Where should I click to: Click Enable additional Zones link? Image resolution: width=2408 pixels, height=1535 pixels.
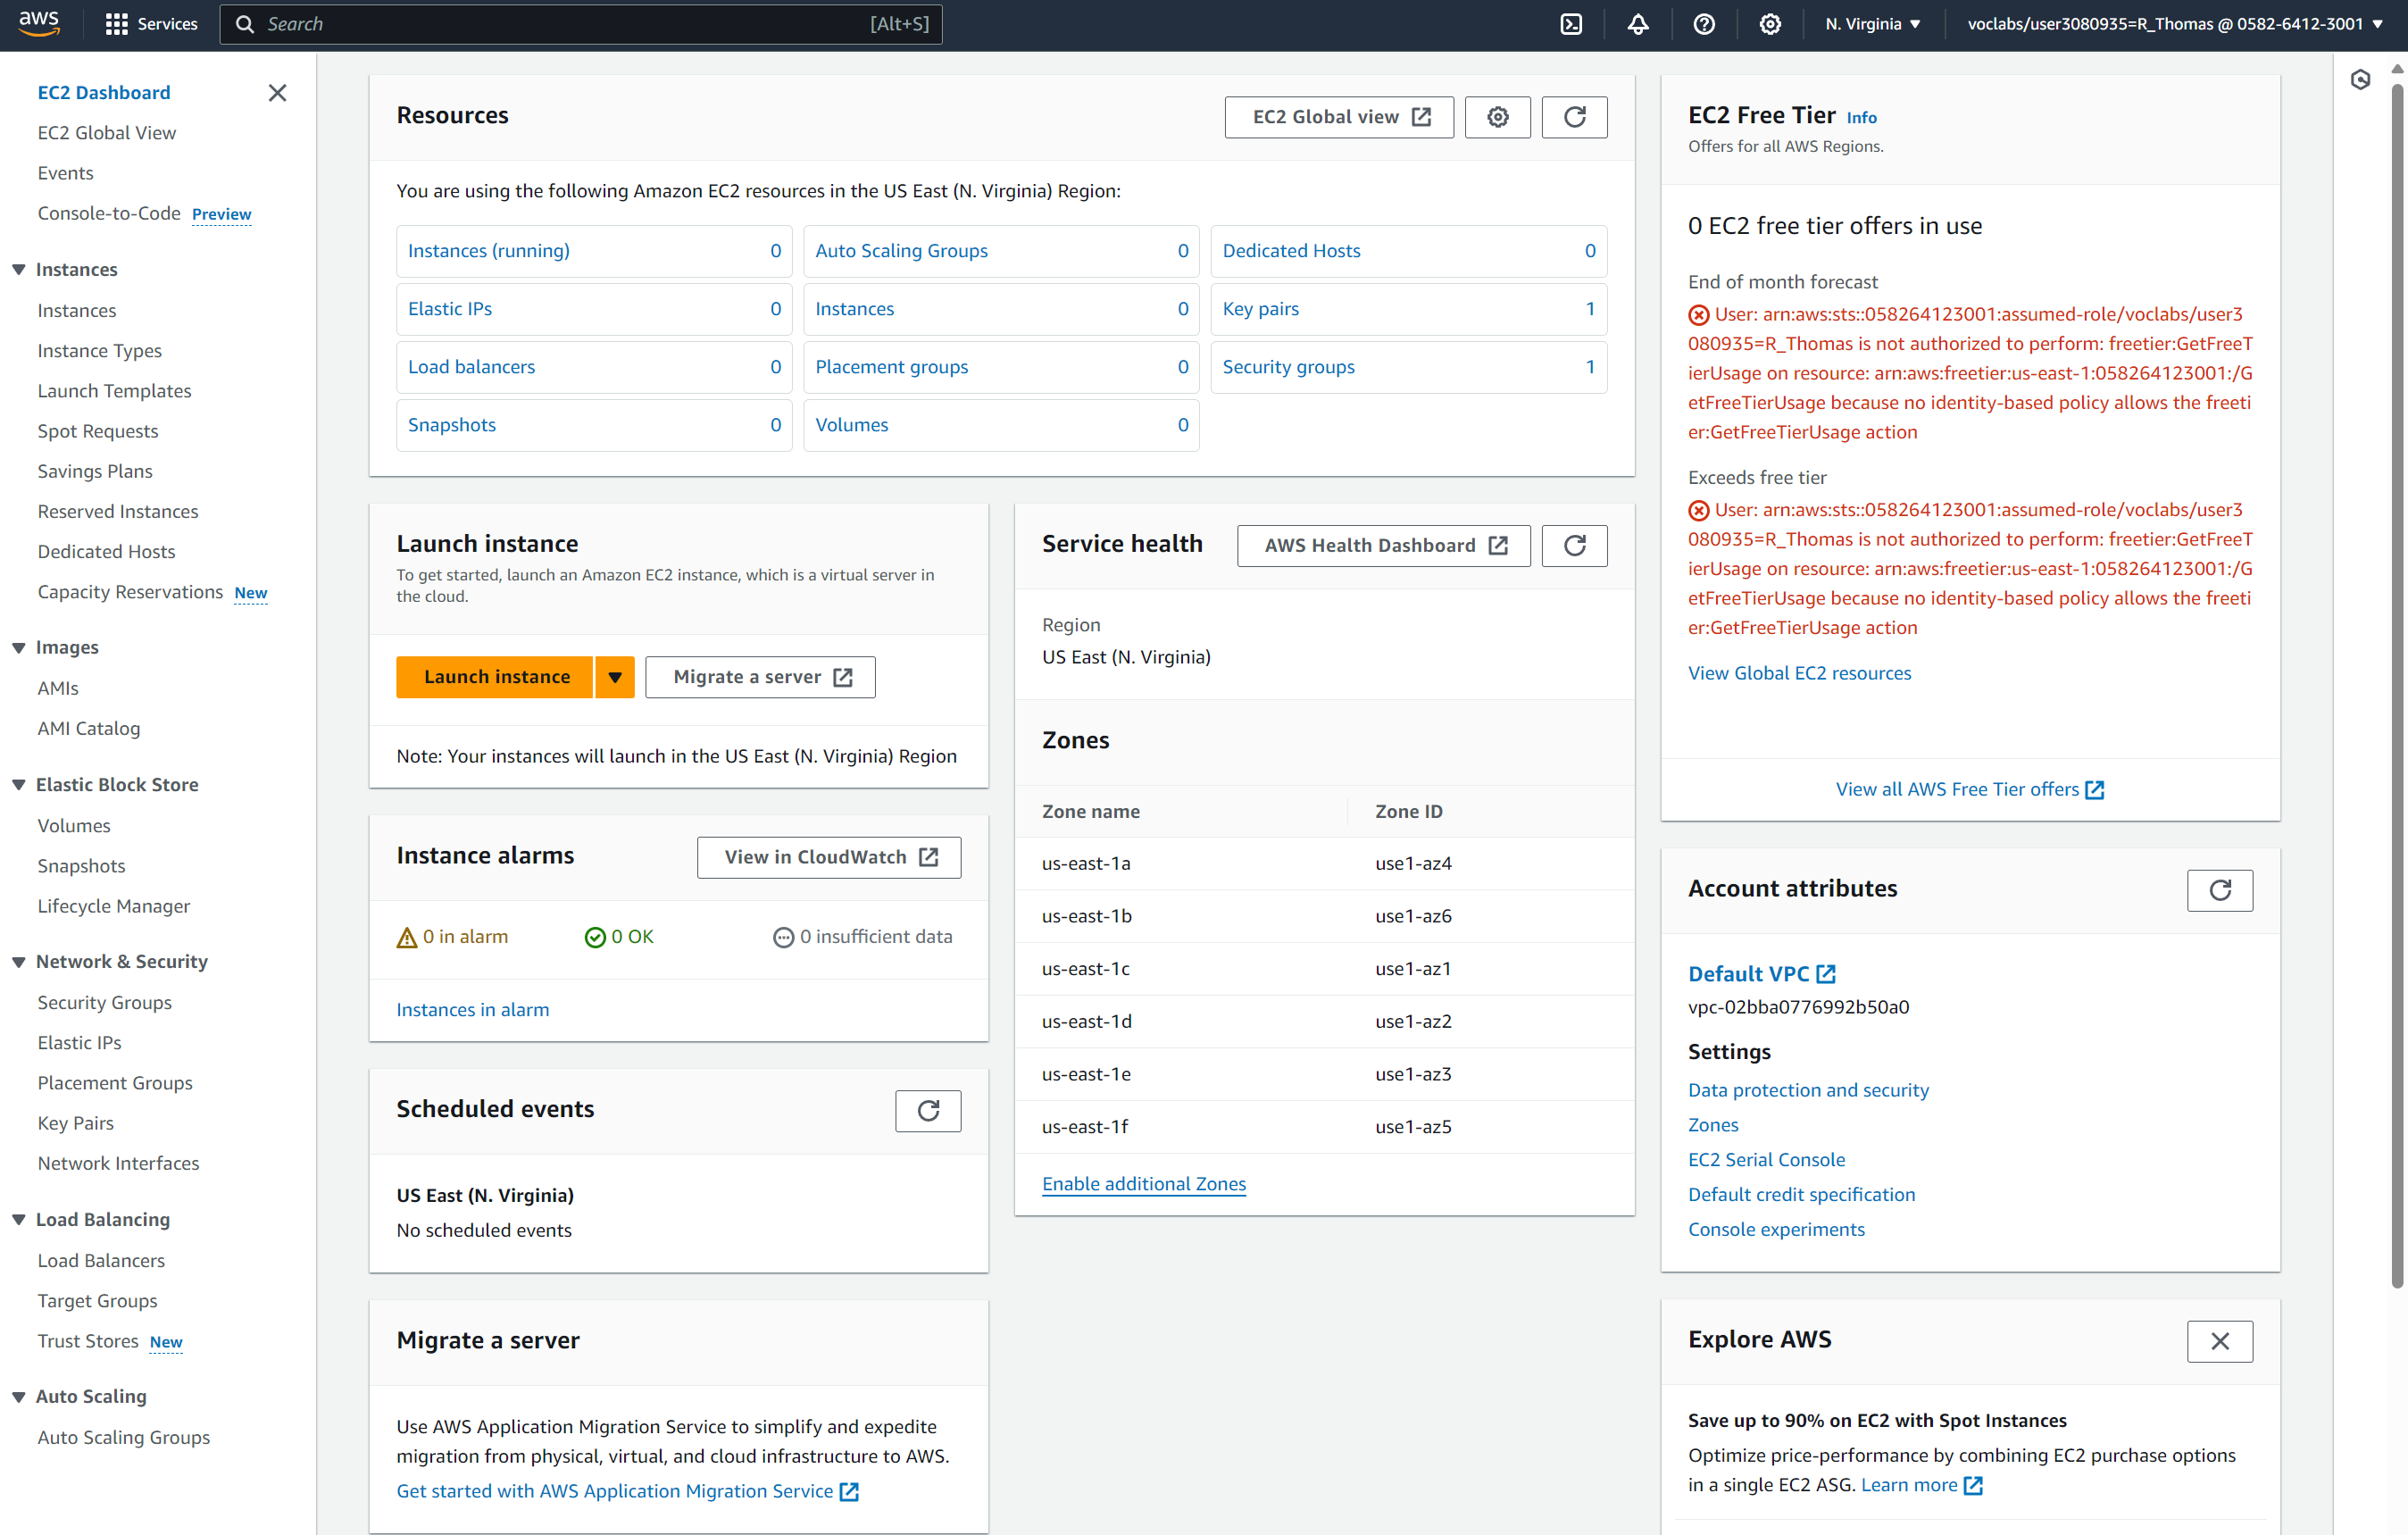click(1144, 1184)
